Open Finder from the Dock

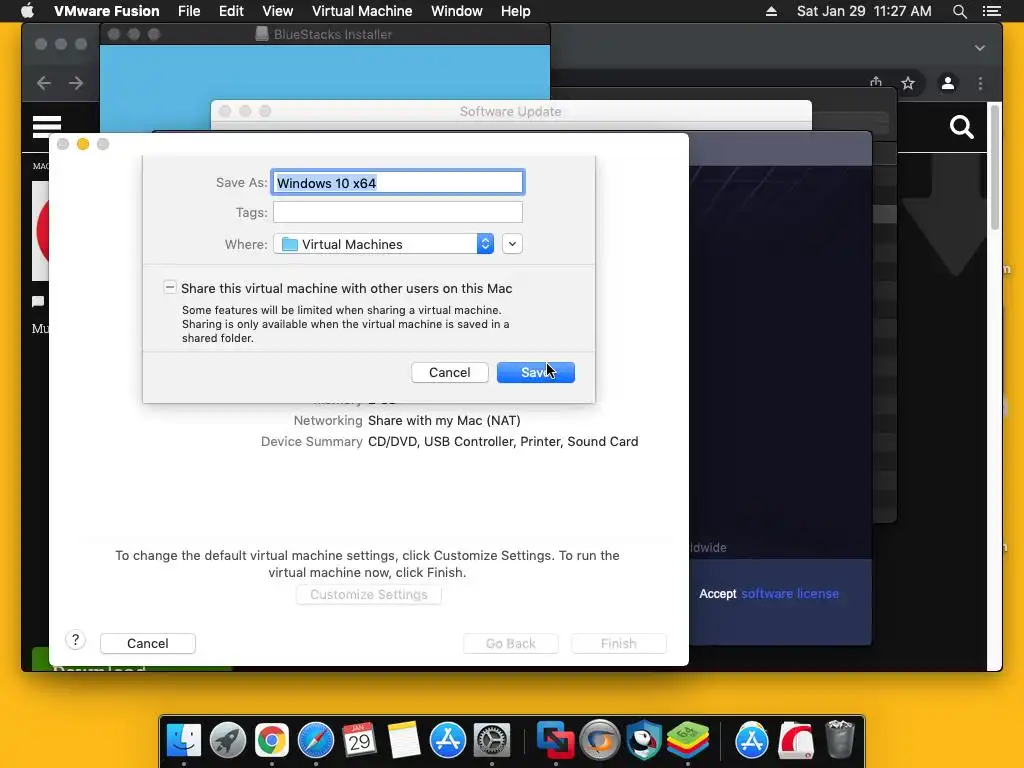point(184,740)
